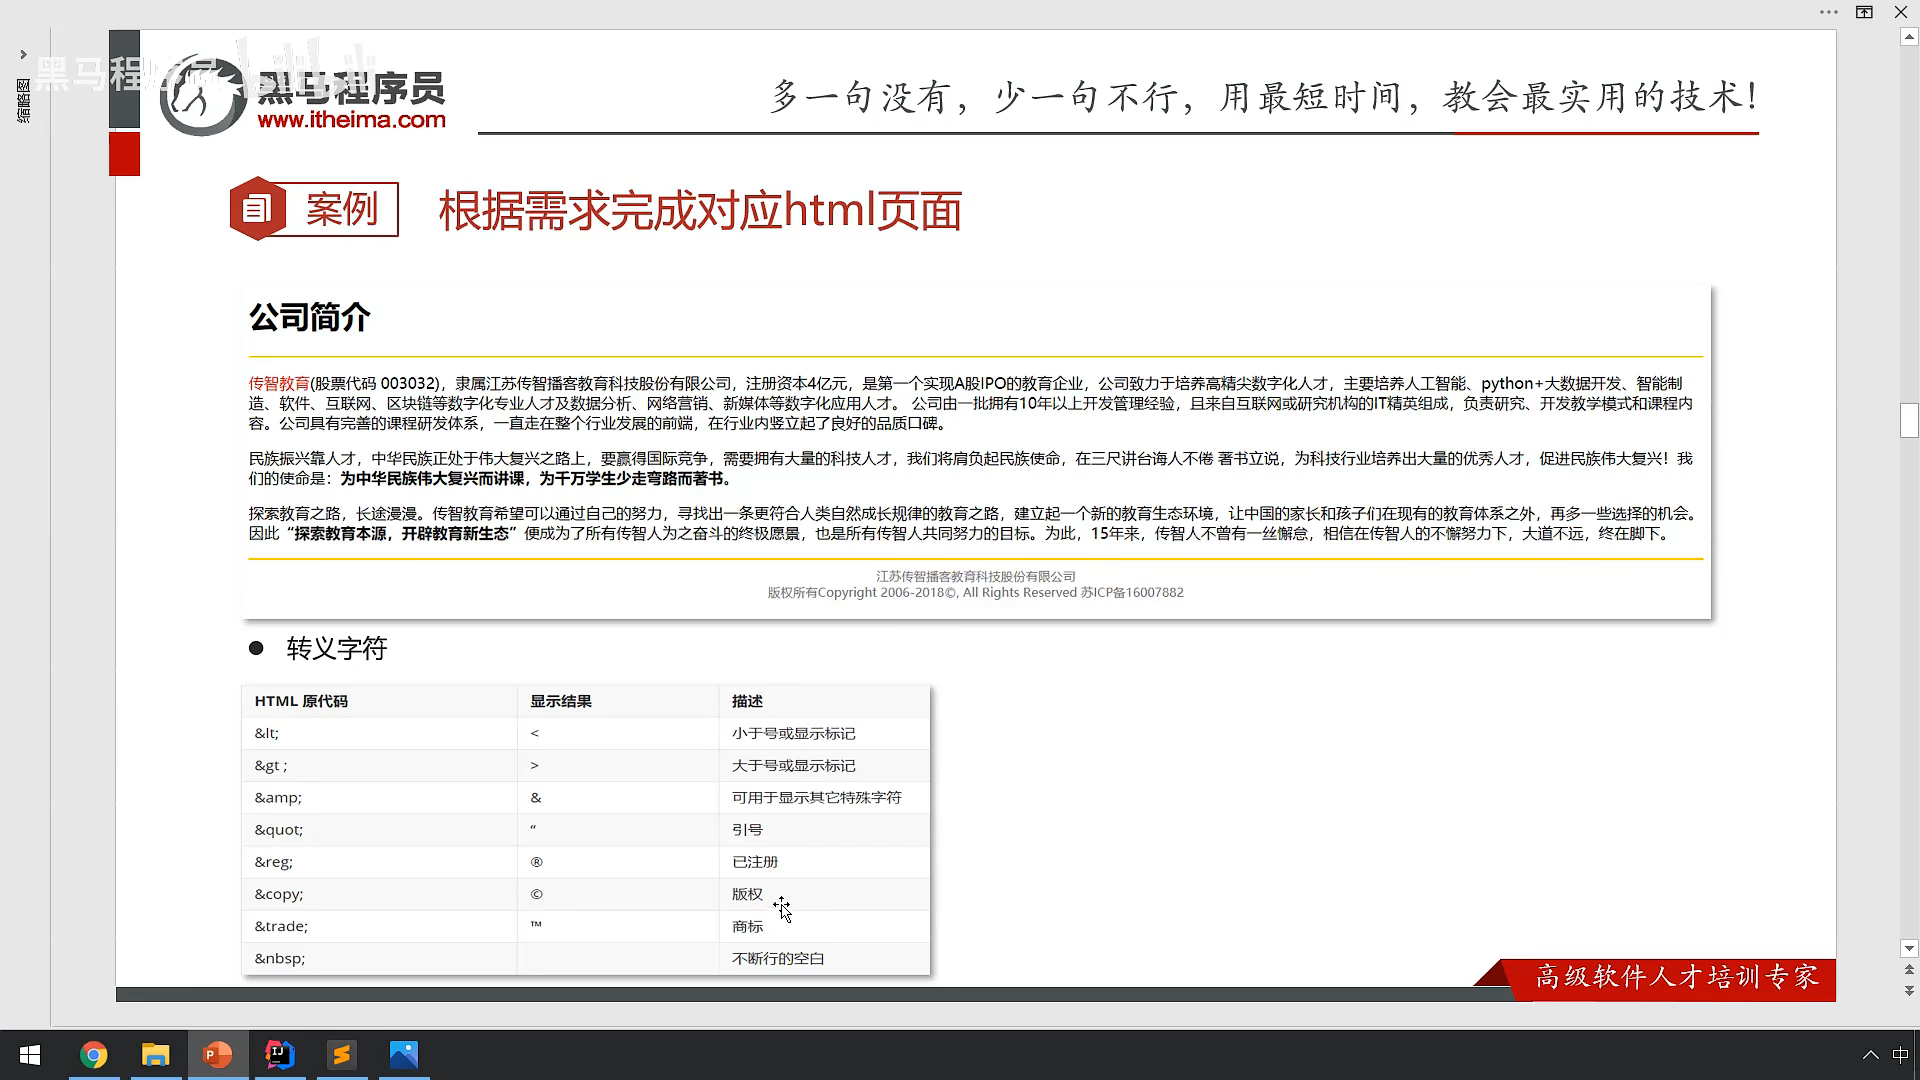Open the three-dot ribbon options menu

1829,12
